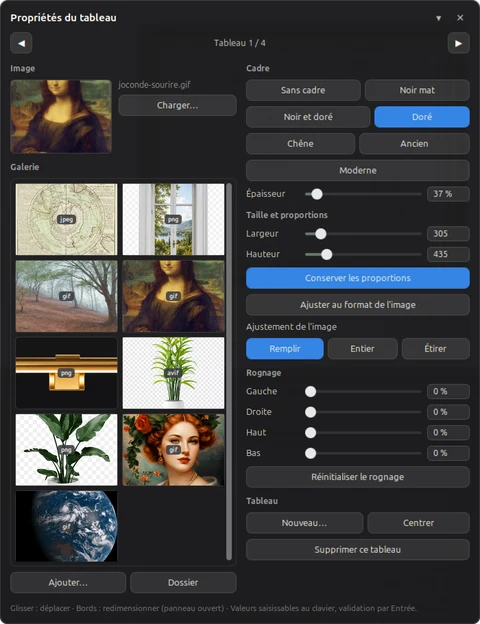This screenshot has height=624, width=480.
Task: Click Supprimer ce tableau
Action: pyautogui.click(x=358, y=550)
